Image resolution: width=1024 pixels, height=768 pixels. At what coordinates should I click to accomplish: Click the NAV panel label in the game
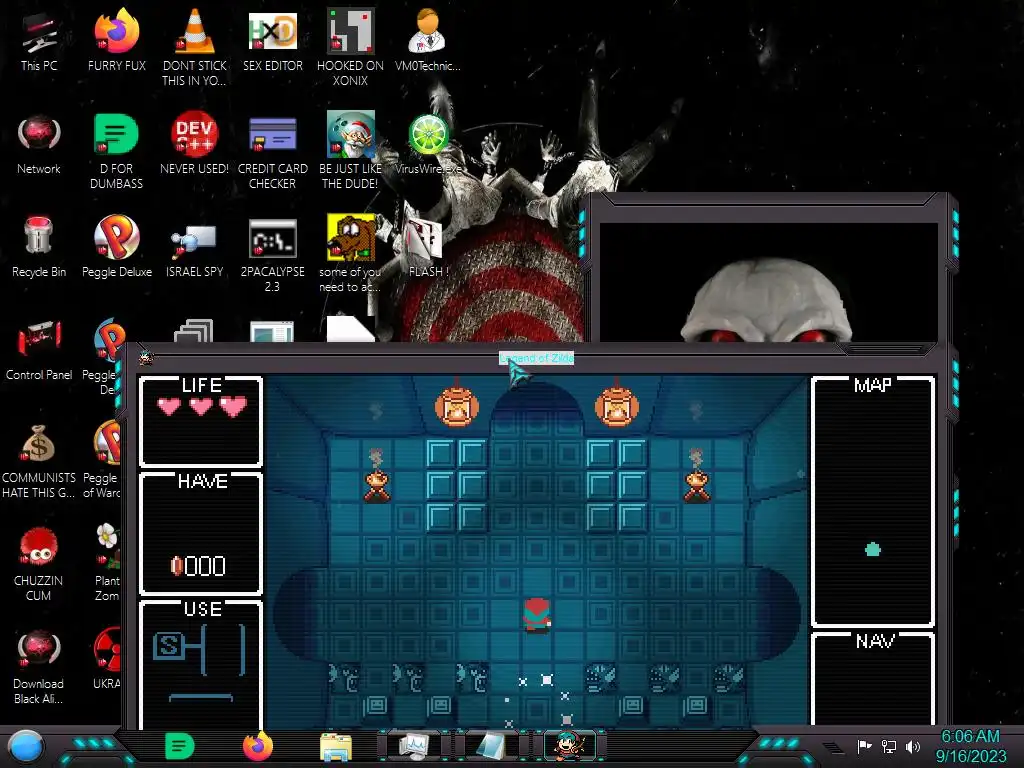(x=874, y=641)
